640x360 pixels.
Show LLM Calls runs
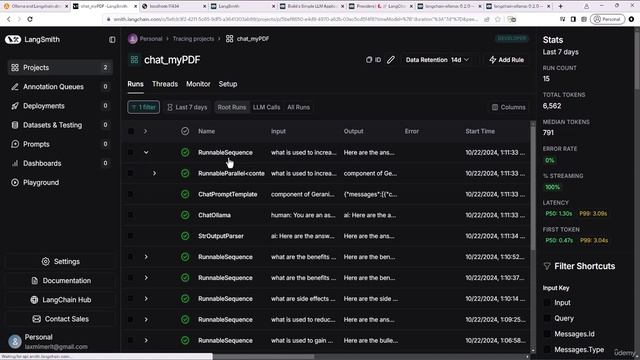pos(267,107)
